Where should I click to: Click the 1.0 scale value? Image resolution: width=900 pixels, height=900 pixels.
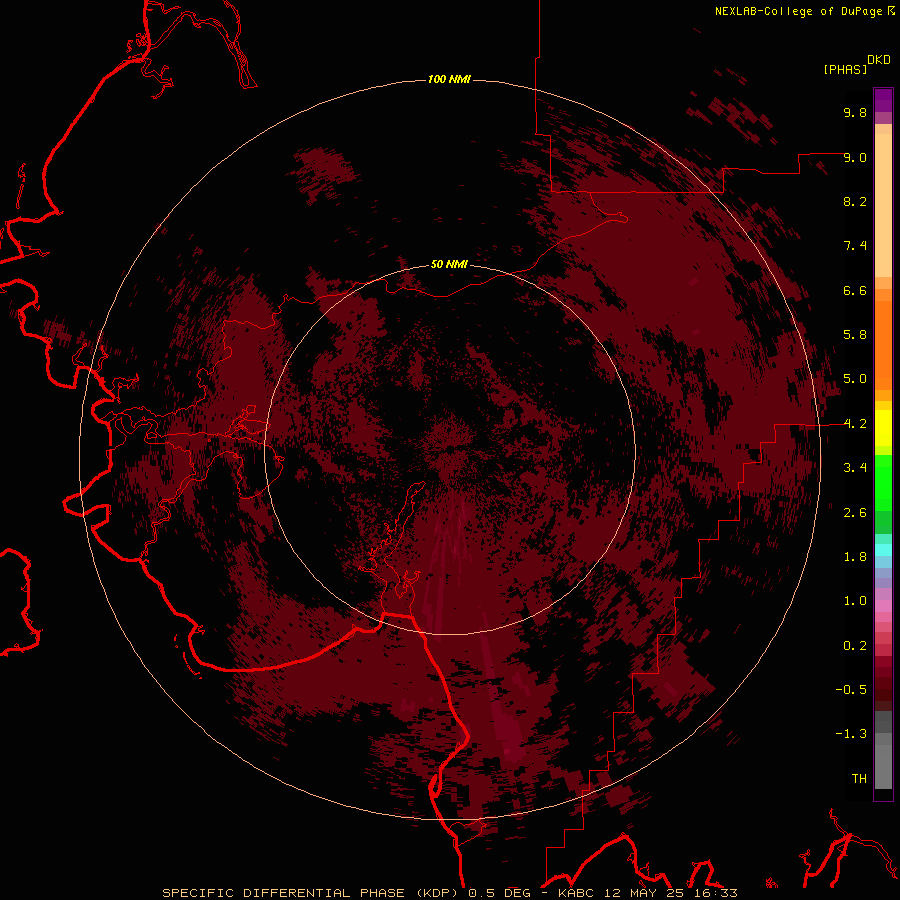(x=855, y=601)
